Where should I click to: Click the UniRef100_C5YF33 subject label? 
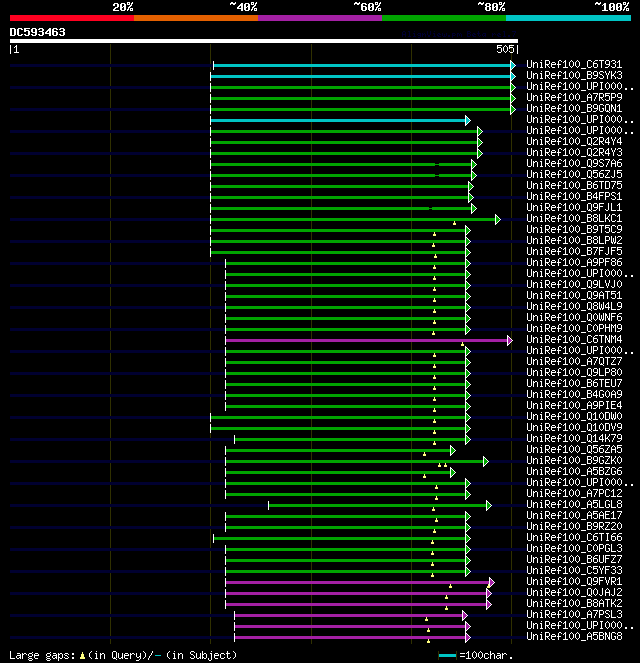coord(574,570)
